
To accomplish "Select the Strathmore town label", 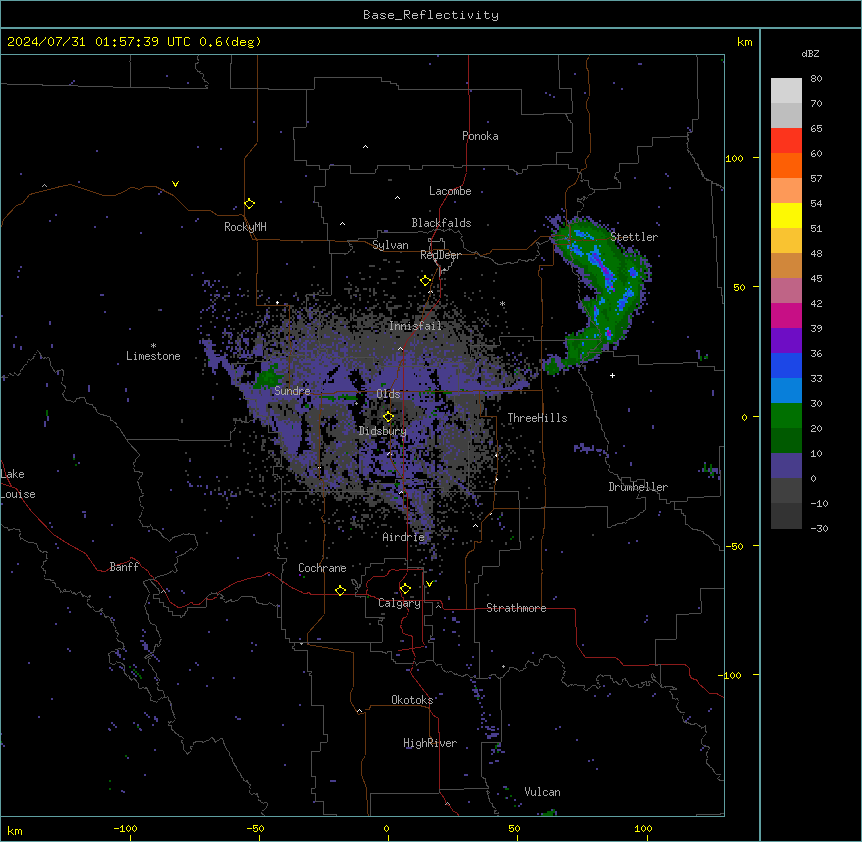I will (516, 608).
